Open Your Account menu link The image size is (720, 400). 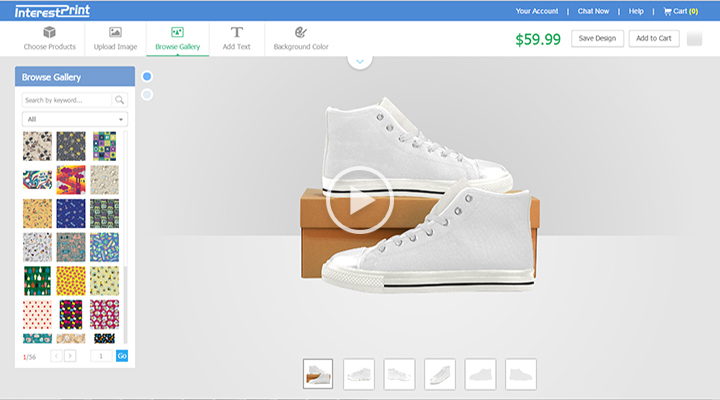pos(537,11)
